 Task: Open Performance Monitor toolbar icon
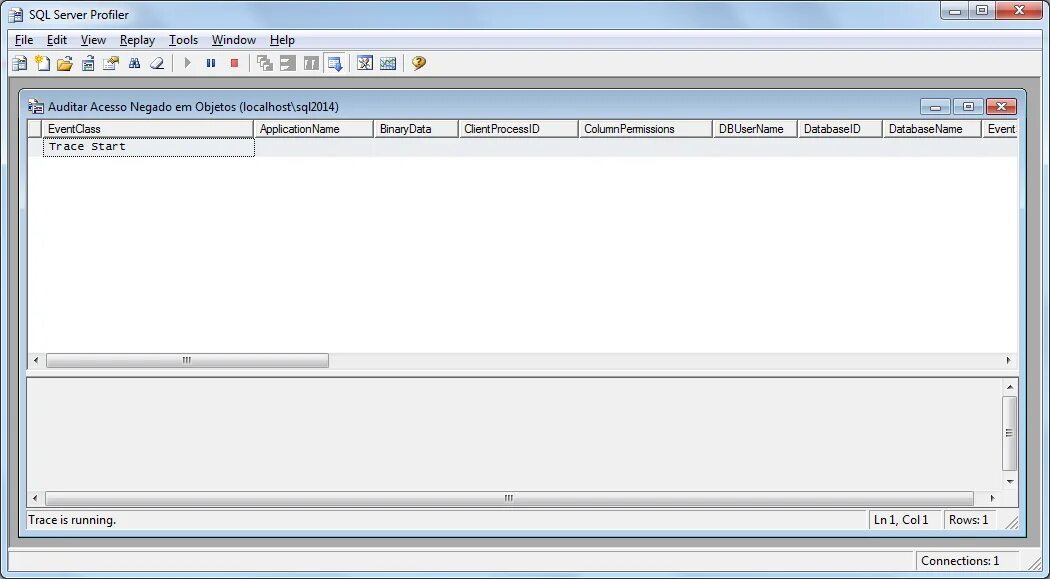click(x=388, y=64)
